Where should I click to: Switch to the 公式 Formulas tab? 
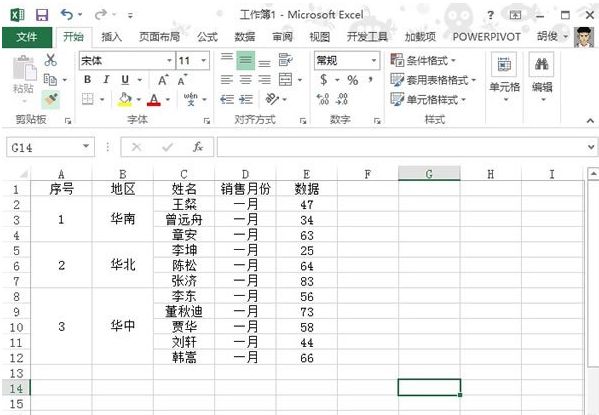point(207,37)
